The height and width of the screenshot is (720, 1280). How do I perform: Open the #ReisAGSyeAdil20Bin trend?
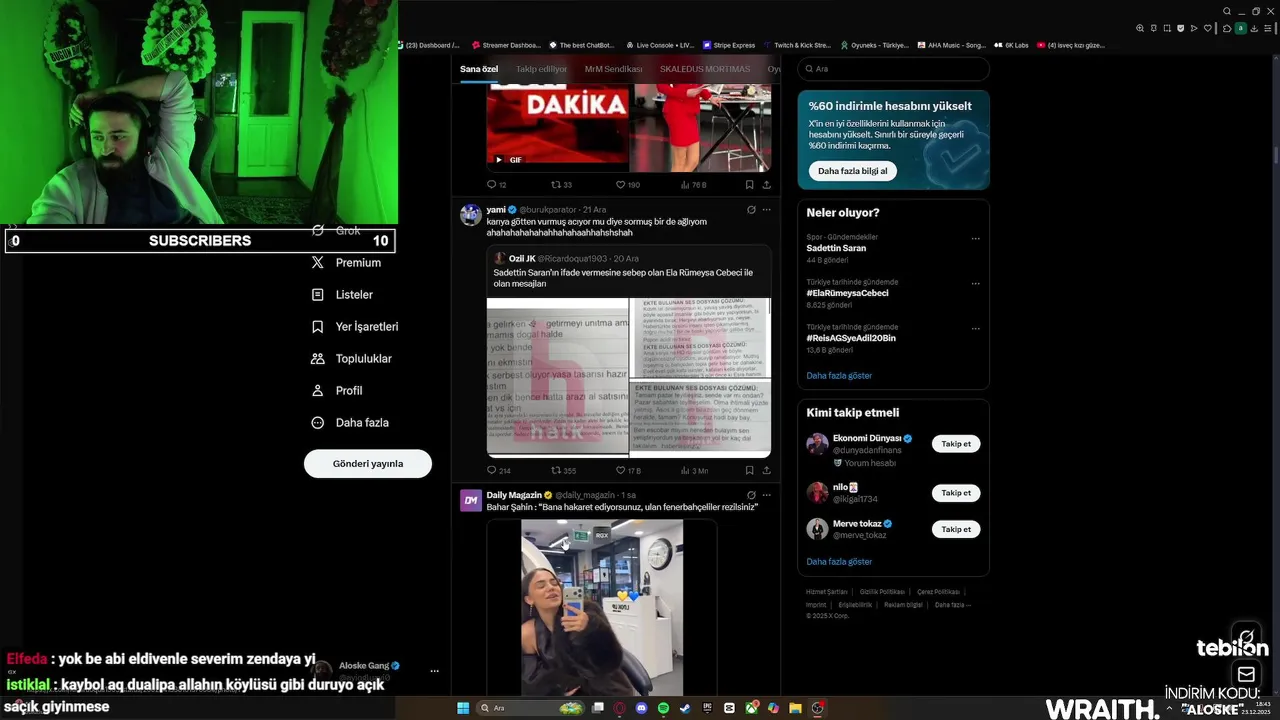pyautogui.click(x=851, y=338)
